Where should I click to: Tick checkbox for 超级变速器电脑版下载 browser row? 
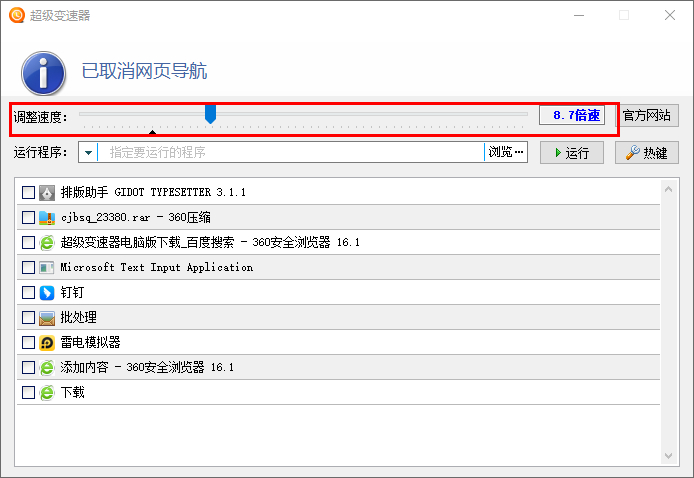pos(28,243)
